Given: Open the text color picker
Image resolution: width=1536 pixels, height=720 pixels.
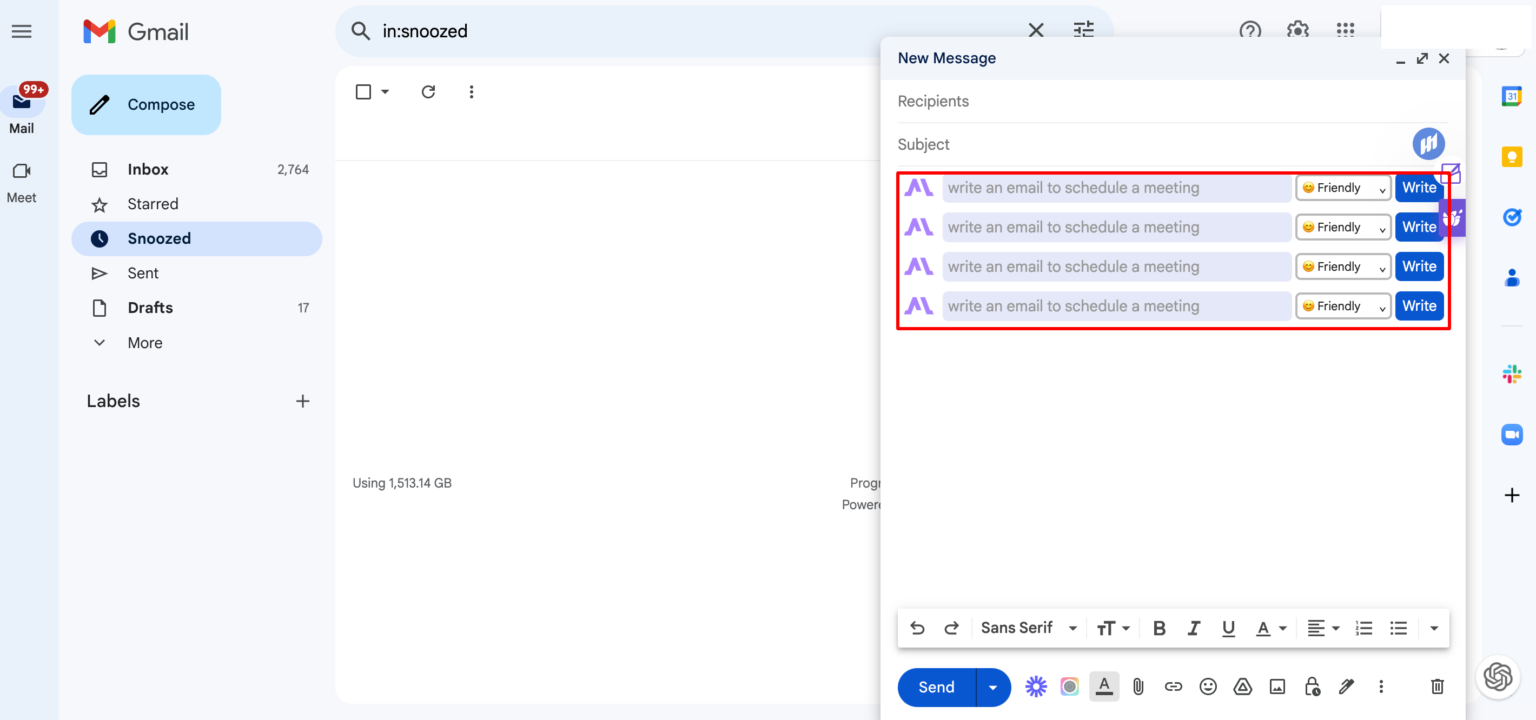Looking at the screenshot, I should (x=1271, y=628).
